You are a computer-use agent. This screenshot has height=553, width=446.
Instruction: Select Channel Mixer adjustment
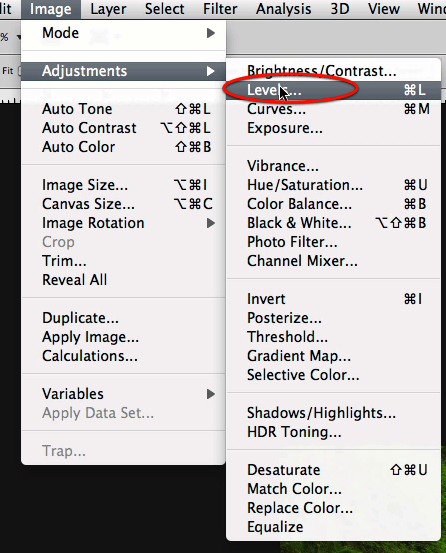click(333, 261)
